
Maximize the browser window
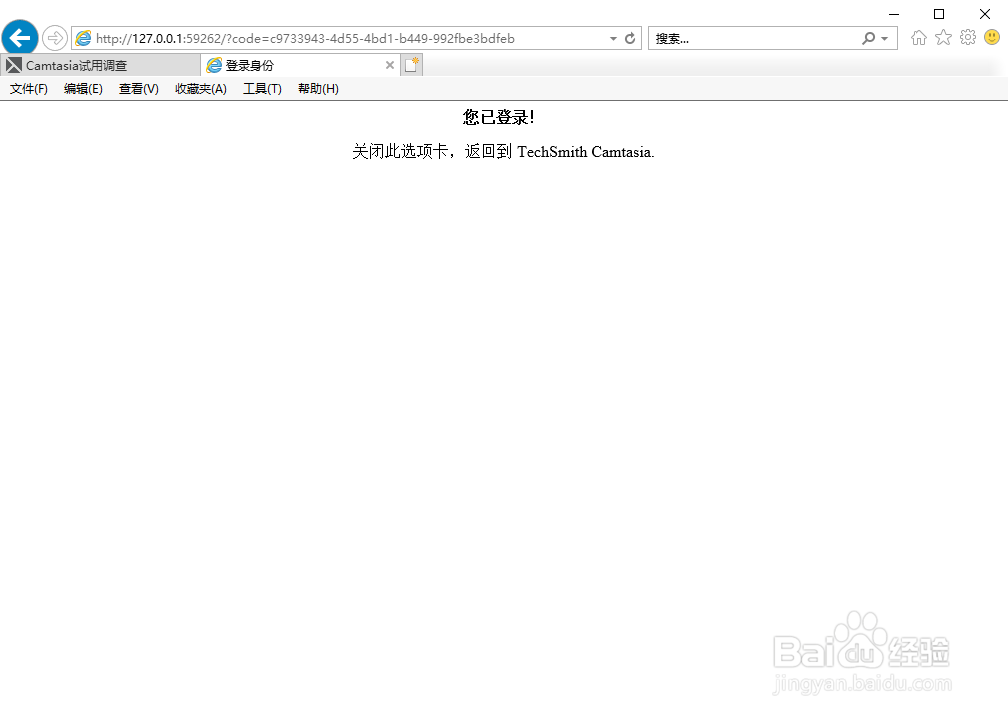coord(939,14)
